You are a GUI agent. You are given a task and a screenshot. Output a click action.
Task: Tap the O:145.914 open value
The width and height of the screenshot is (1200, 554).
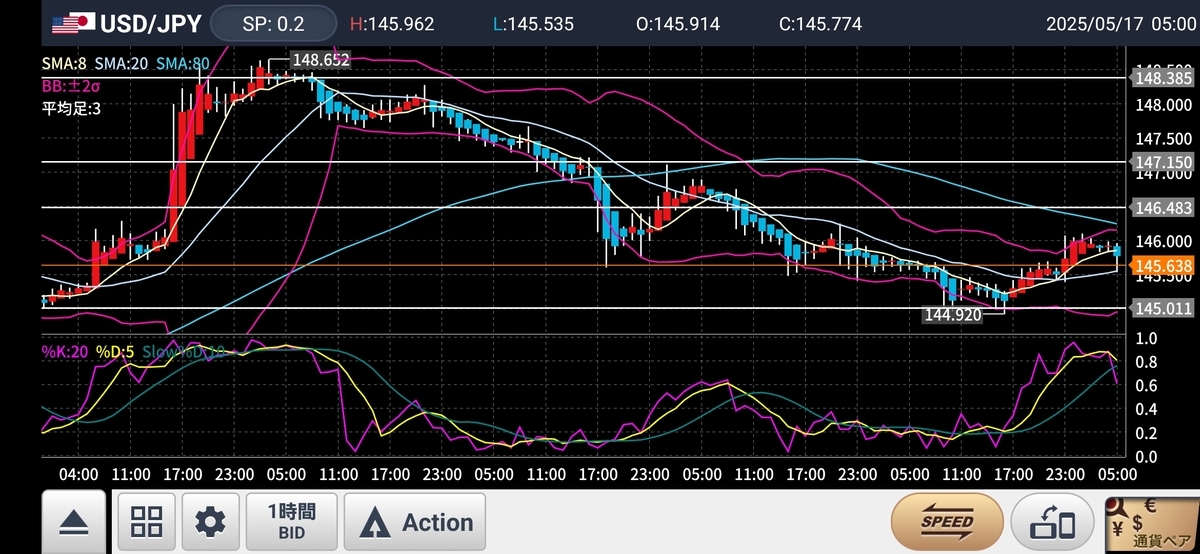point(678,23)
